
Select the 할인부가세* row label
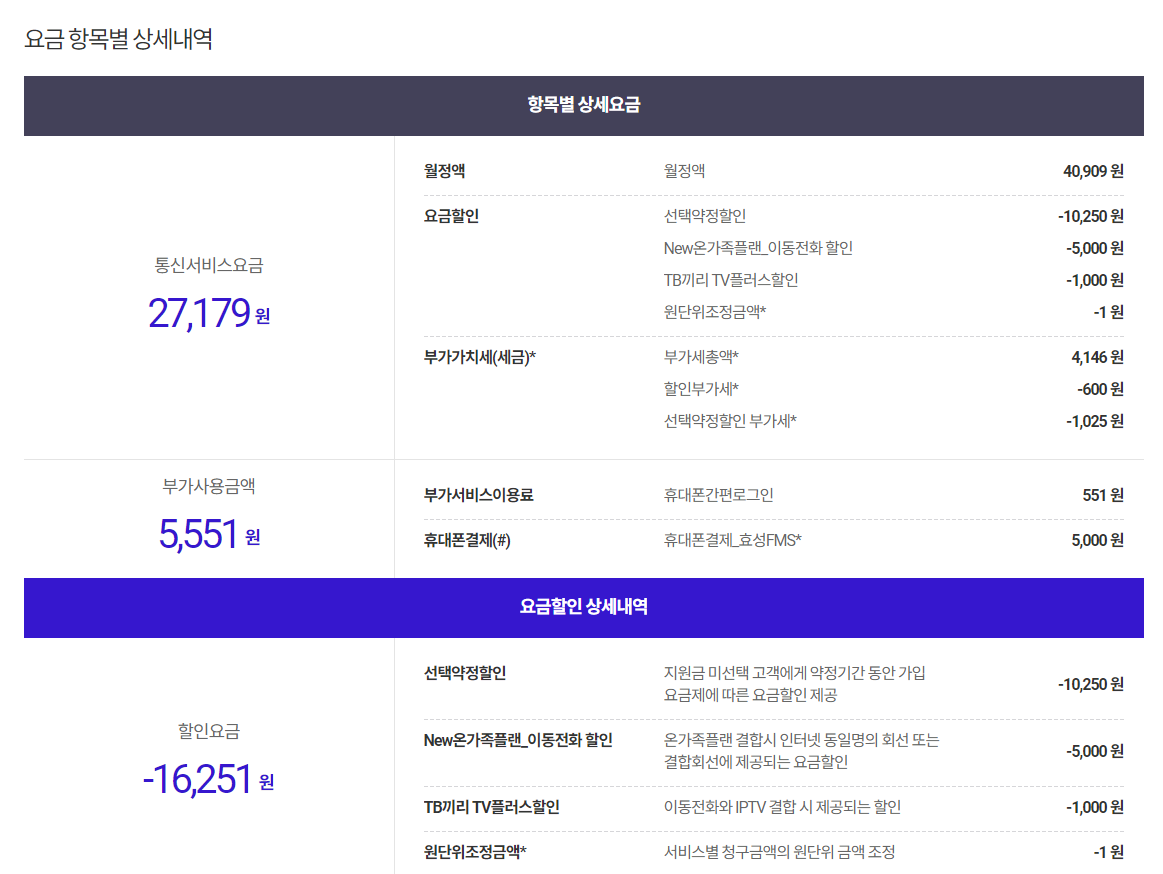[x=700, y=389]
